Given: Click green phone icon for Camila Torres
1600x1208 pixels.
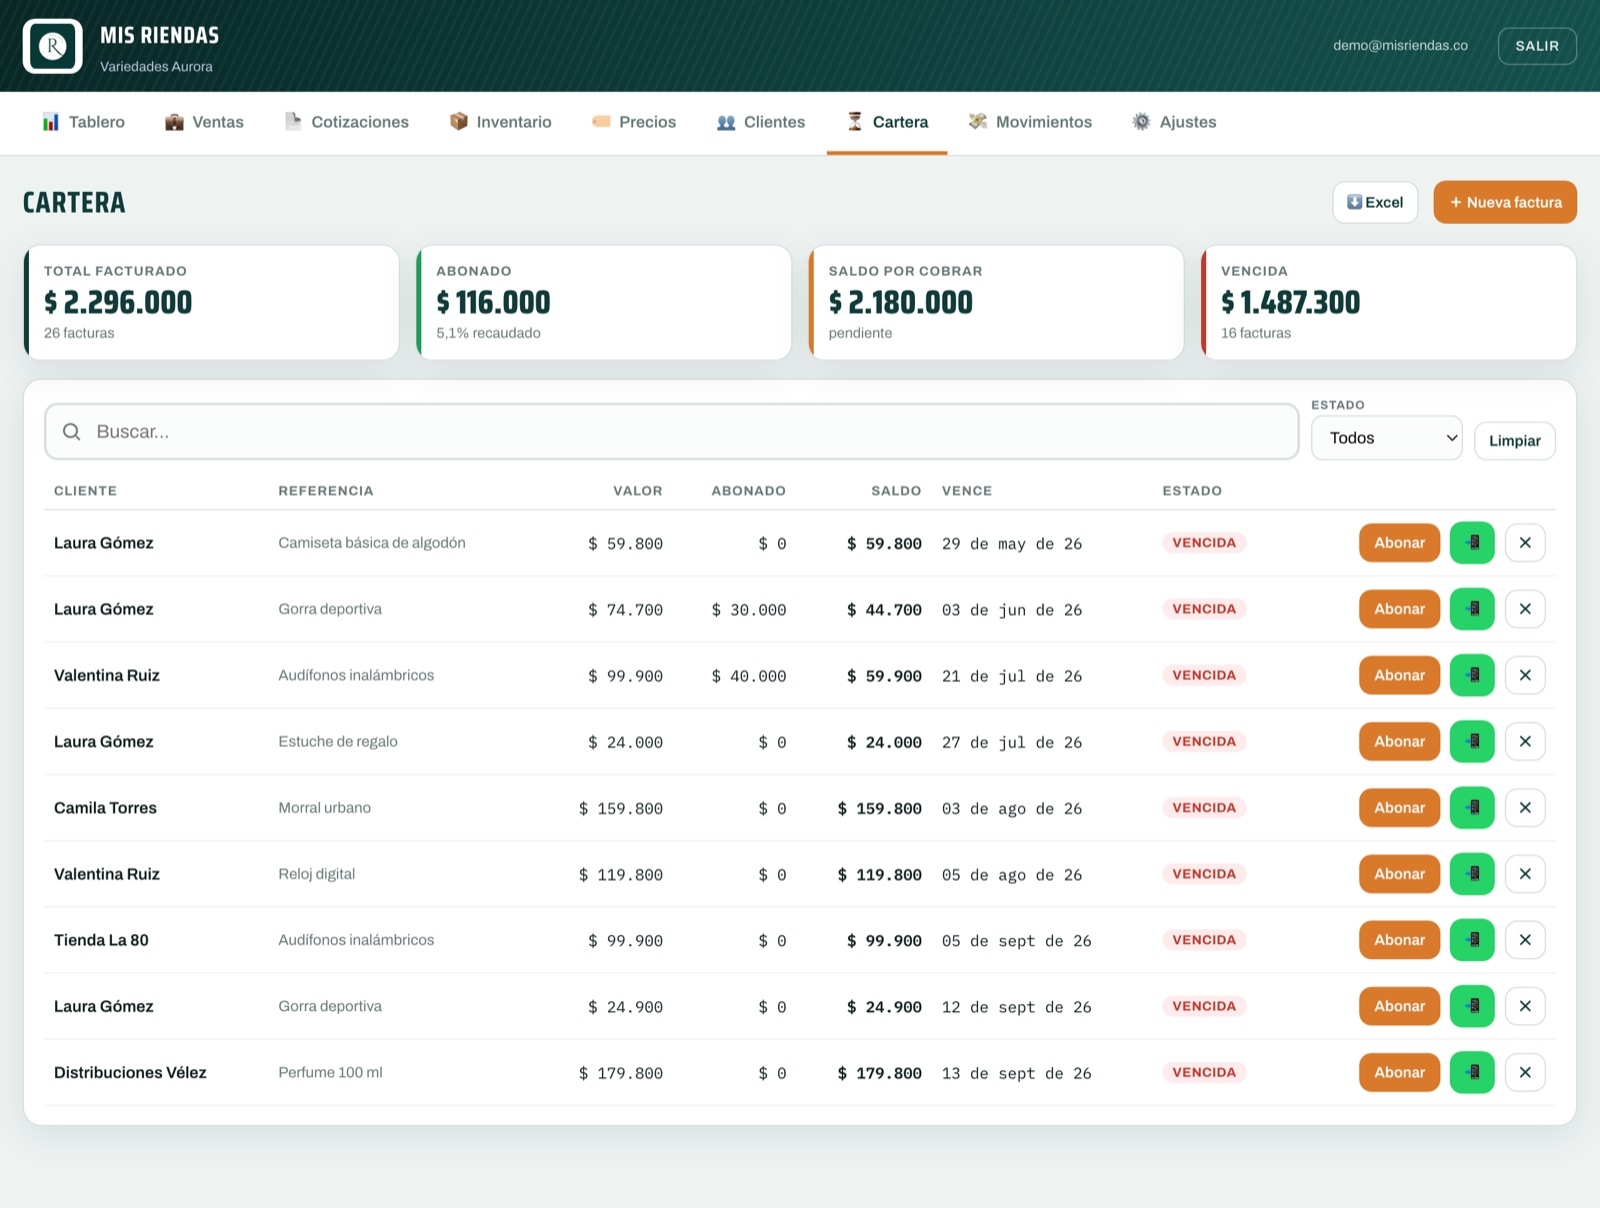Looking at the screenshot, I should (x=1472, y=808).
